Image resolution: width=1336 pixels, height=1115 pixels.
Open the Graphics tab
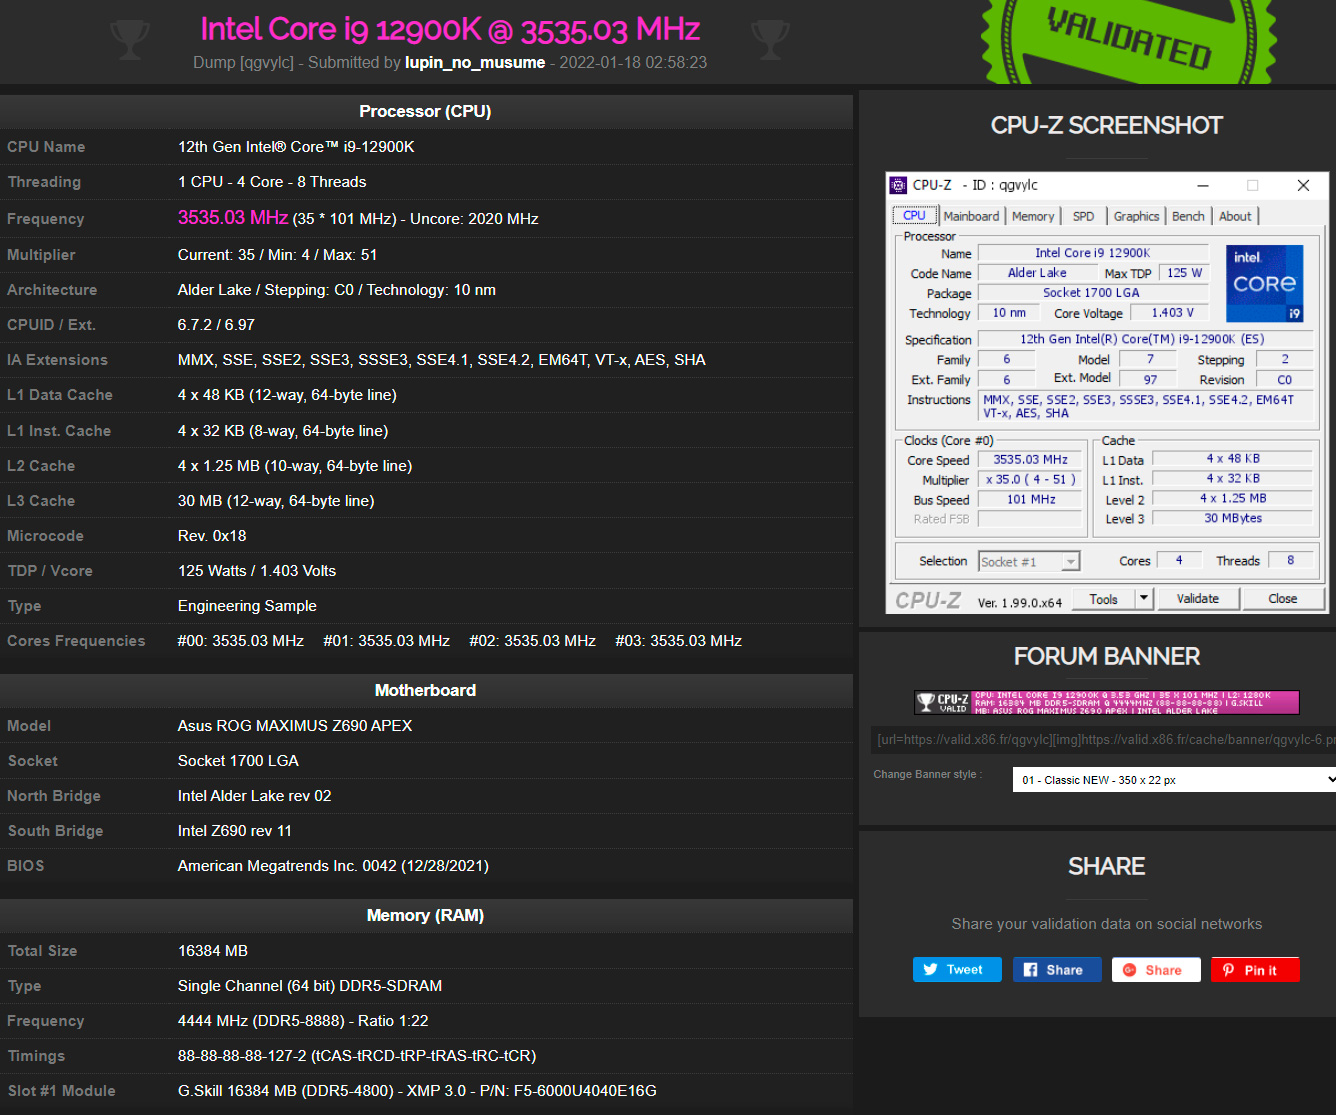[1136, 216]
